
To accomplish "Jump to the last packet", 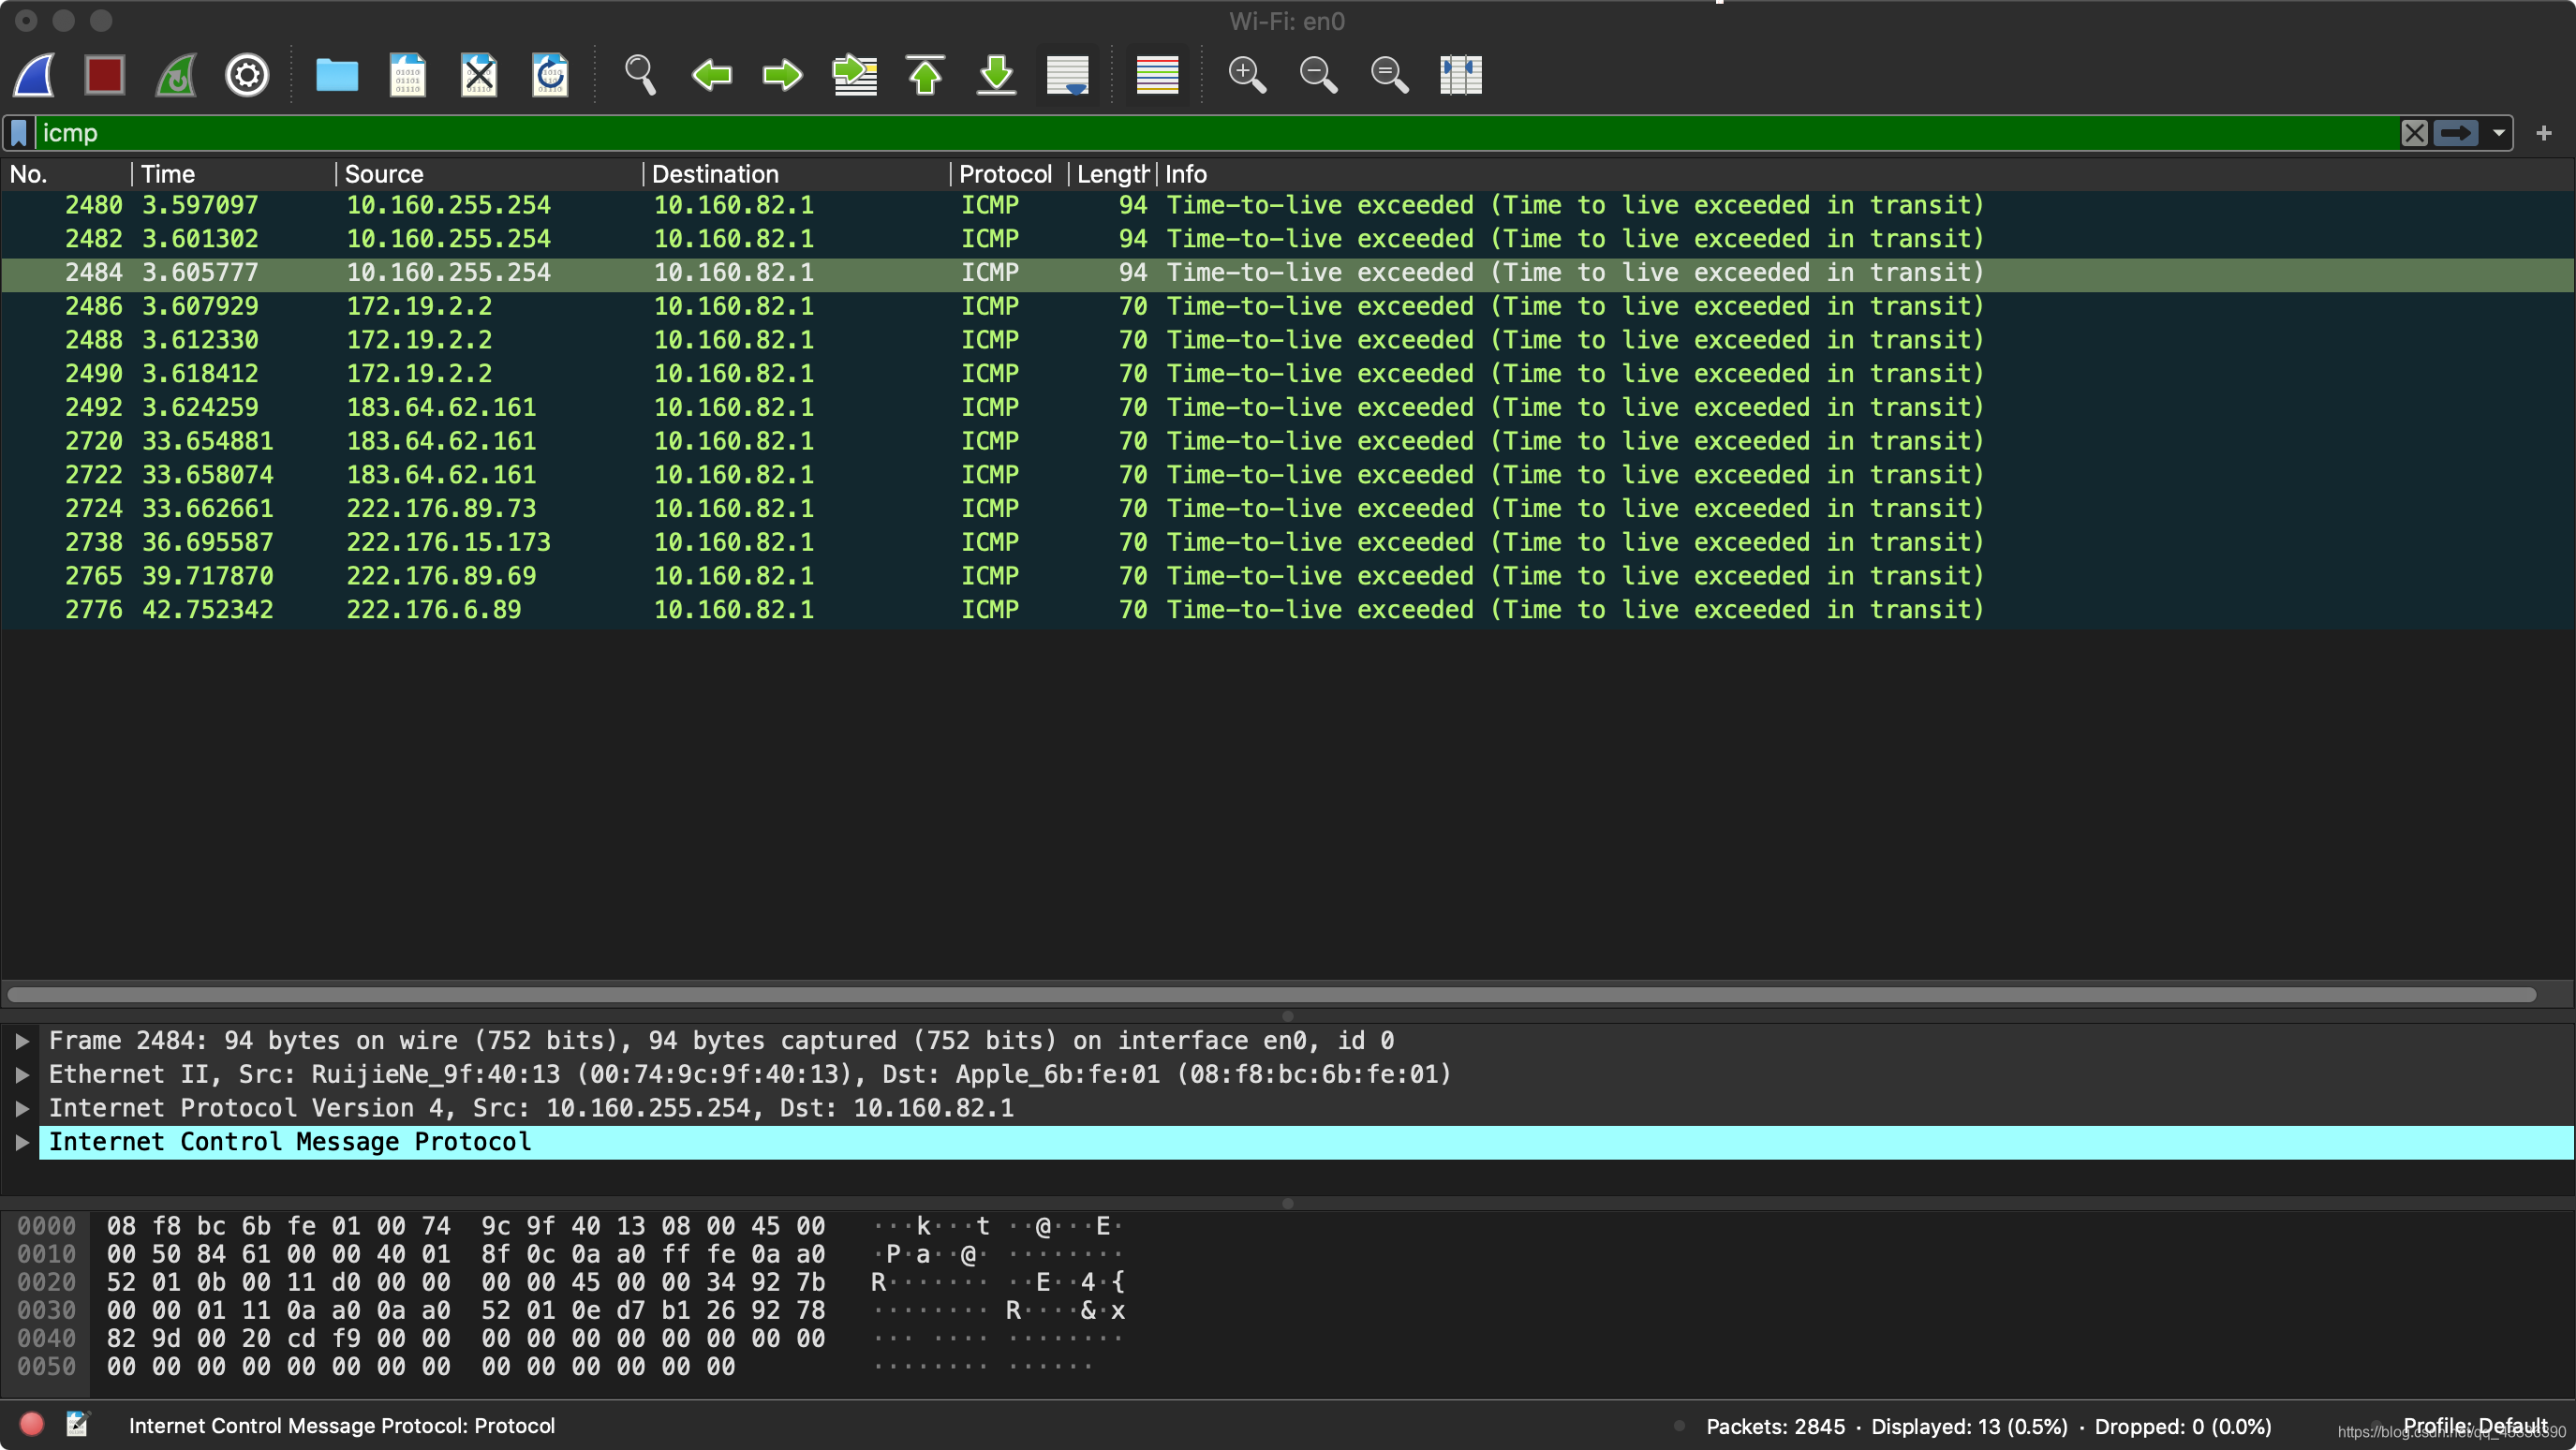I will 996,75.
